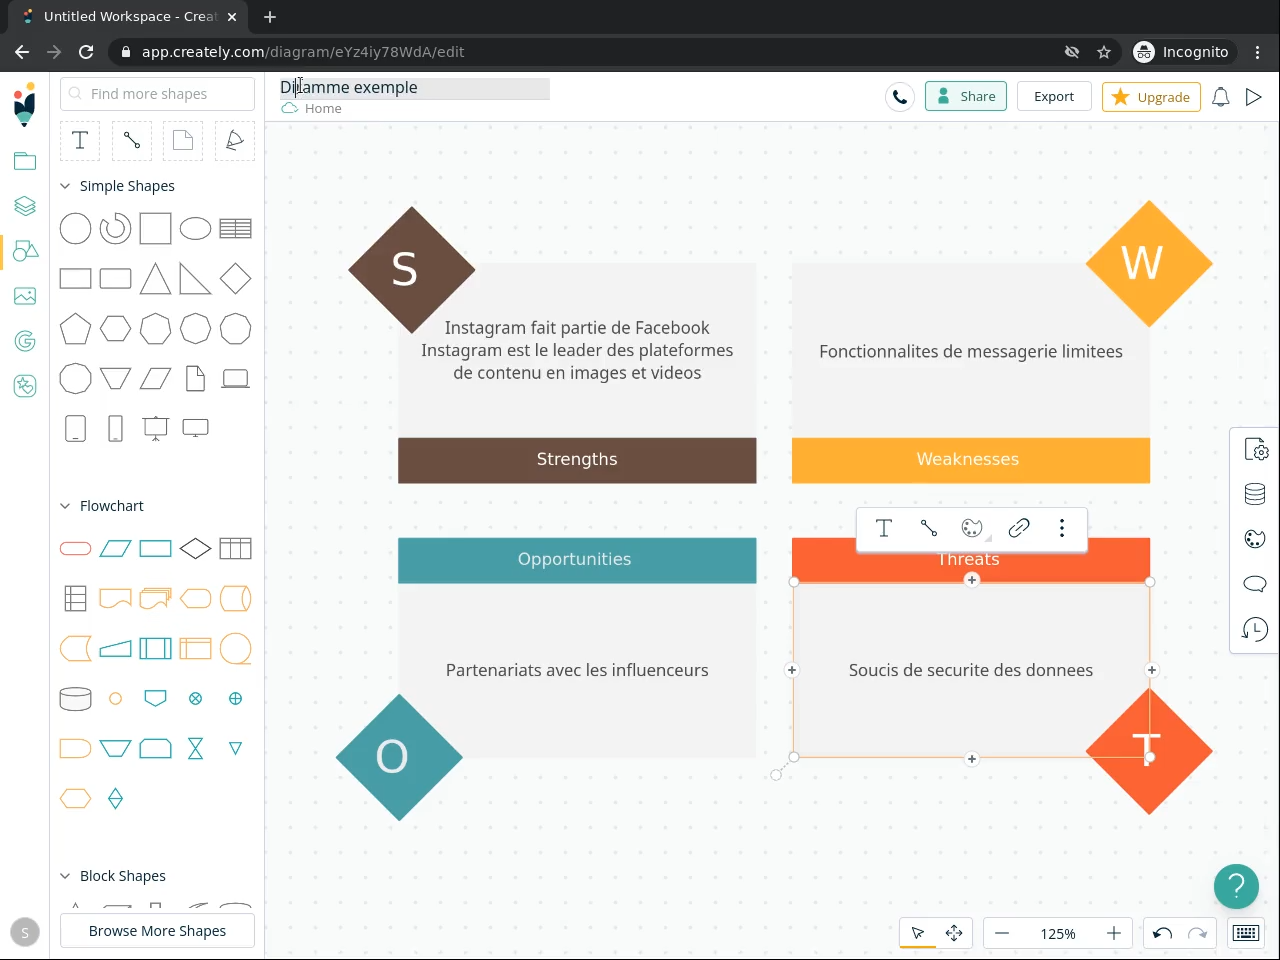Open the image import panel in left sidebar
1280x960 pixels.
click(25, 296)
